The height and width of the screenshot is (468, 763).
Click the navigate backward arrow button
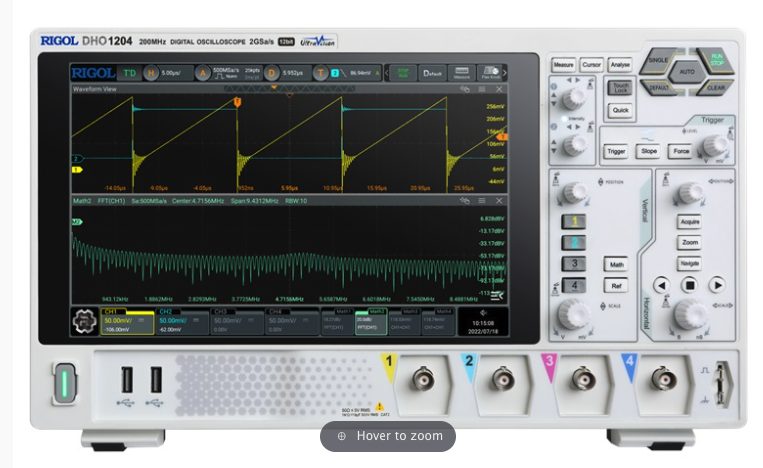point(661,285)
